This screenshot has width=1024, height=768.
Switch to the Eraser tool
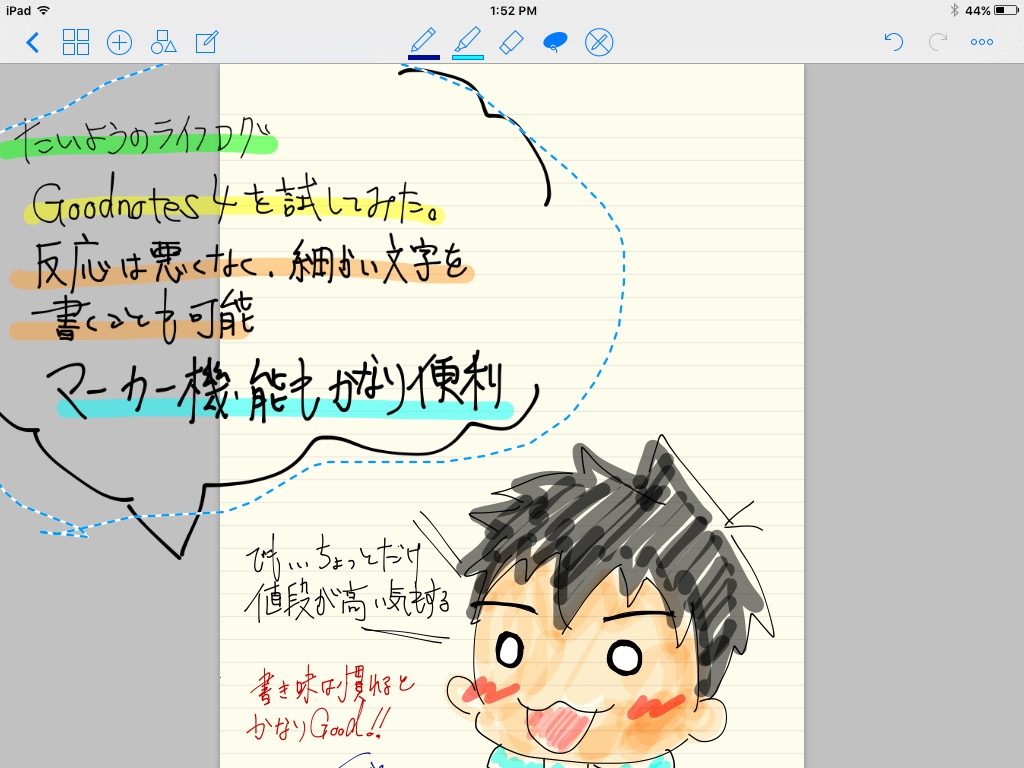[511, 42]
